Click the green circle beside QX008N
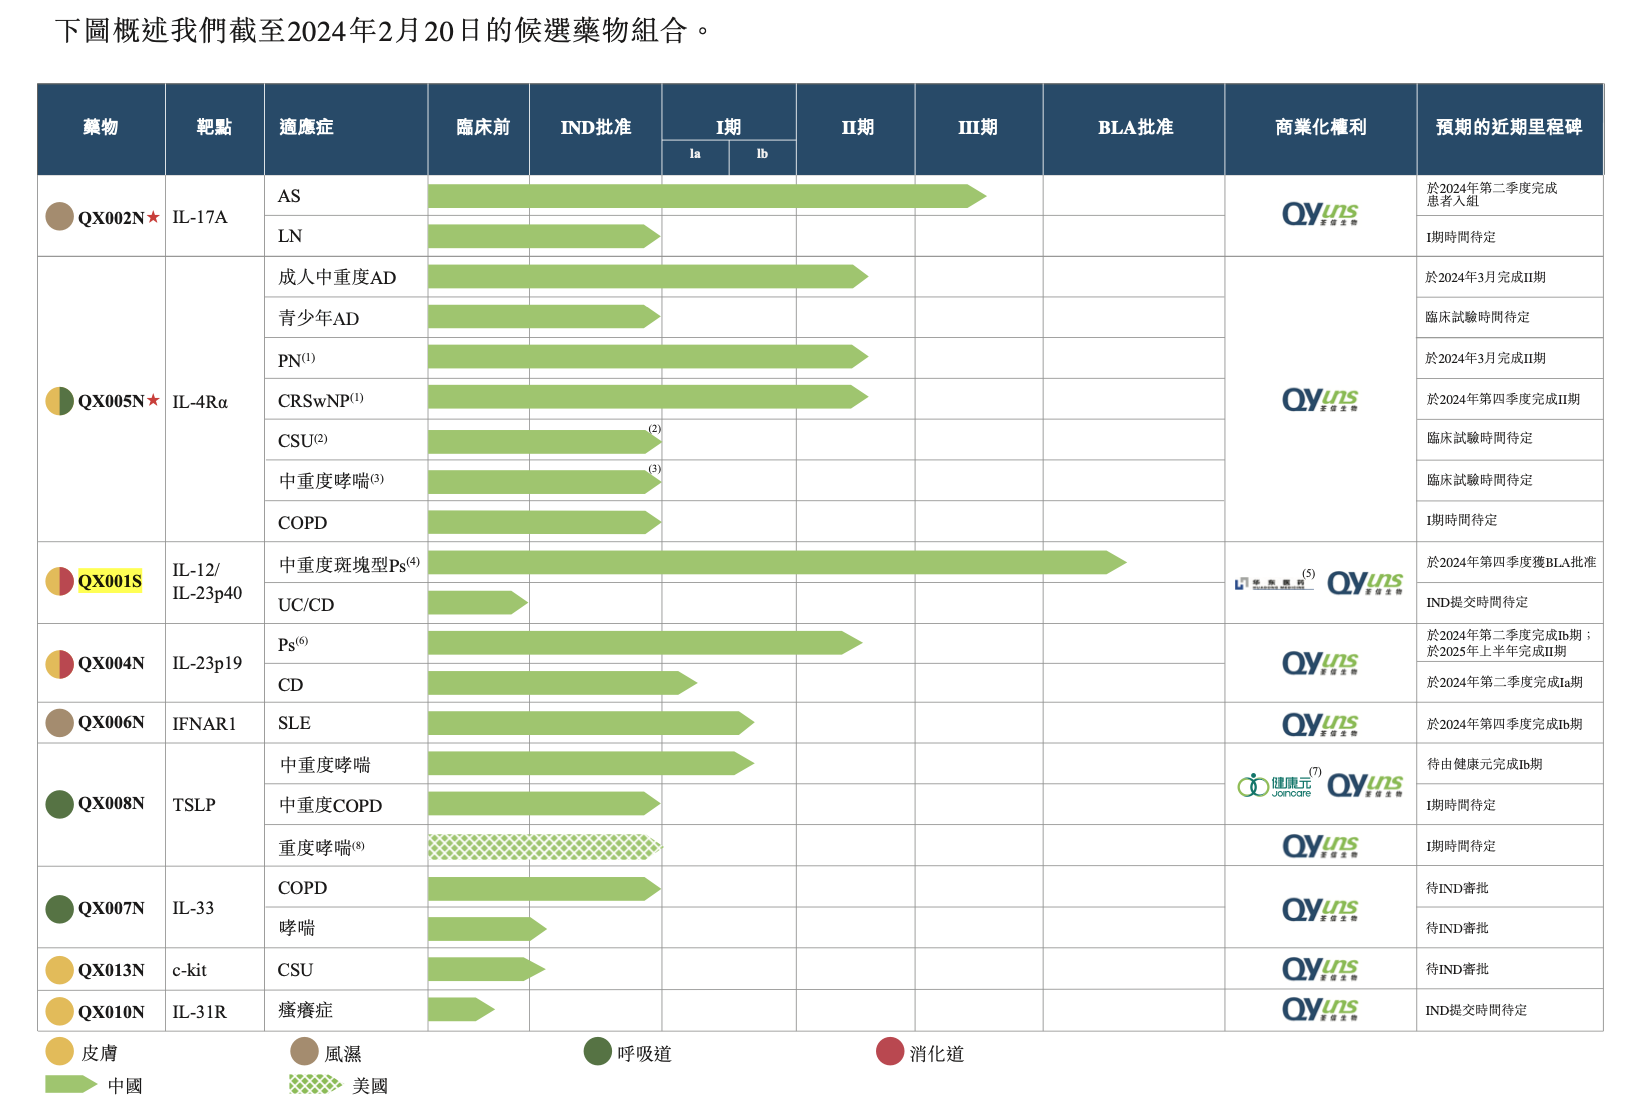The image size is (1632, 1118). tap(60, 804)
